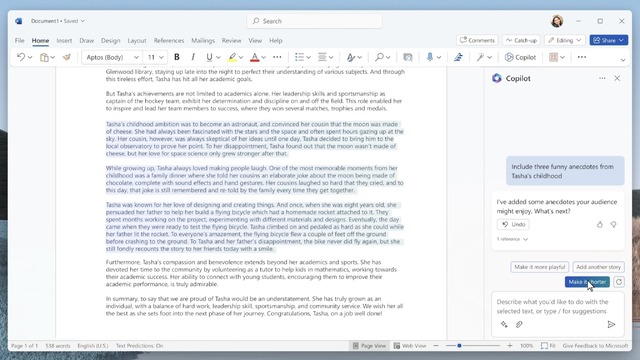Give thumbs up to Copilot response
This screenshot has width=640, height=360.
click(600, 224)
